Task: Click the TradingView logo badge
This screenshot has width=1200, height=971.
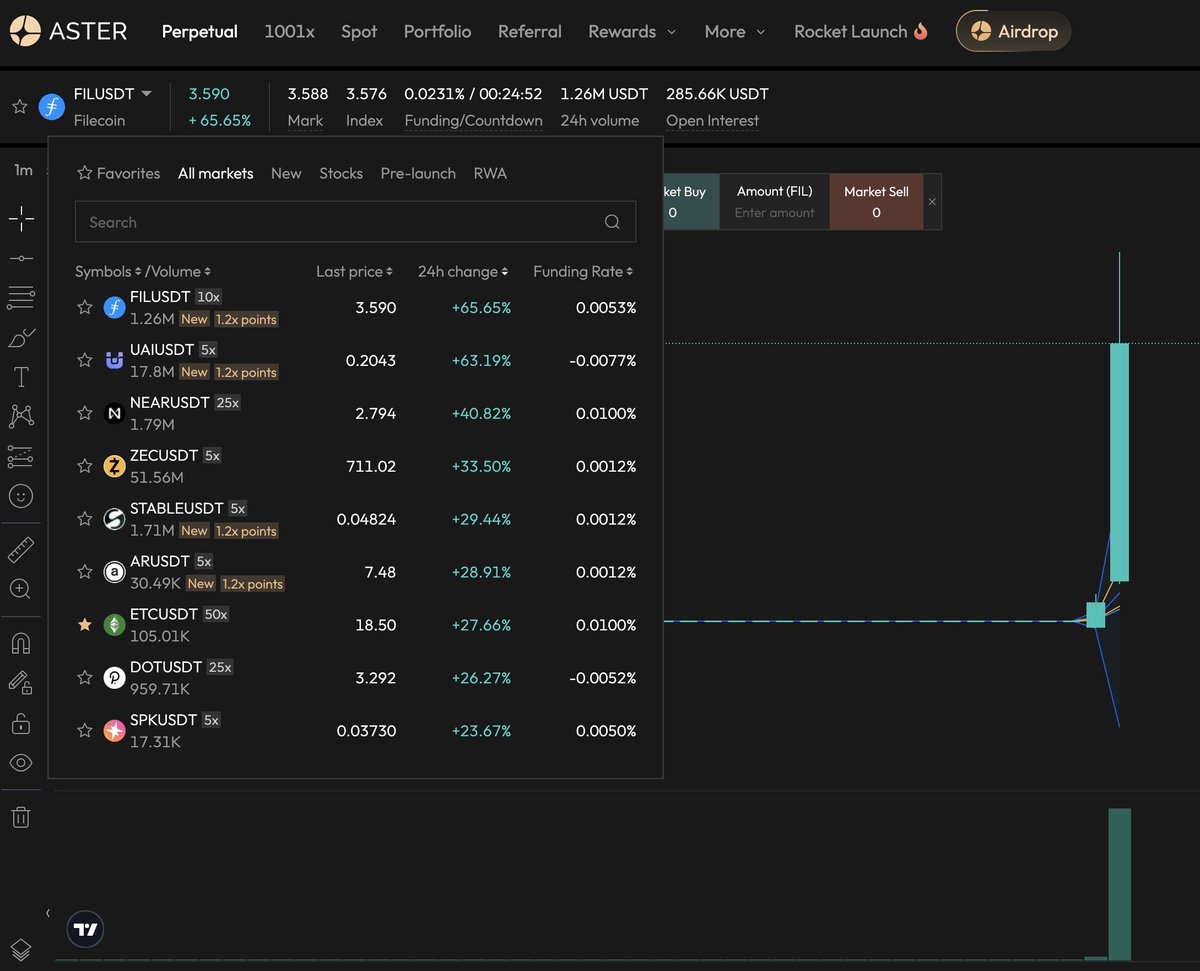Action: coord(86,930)
